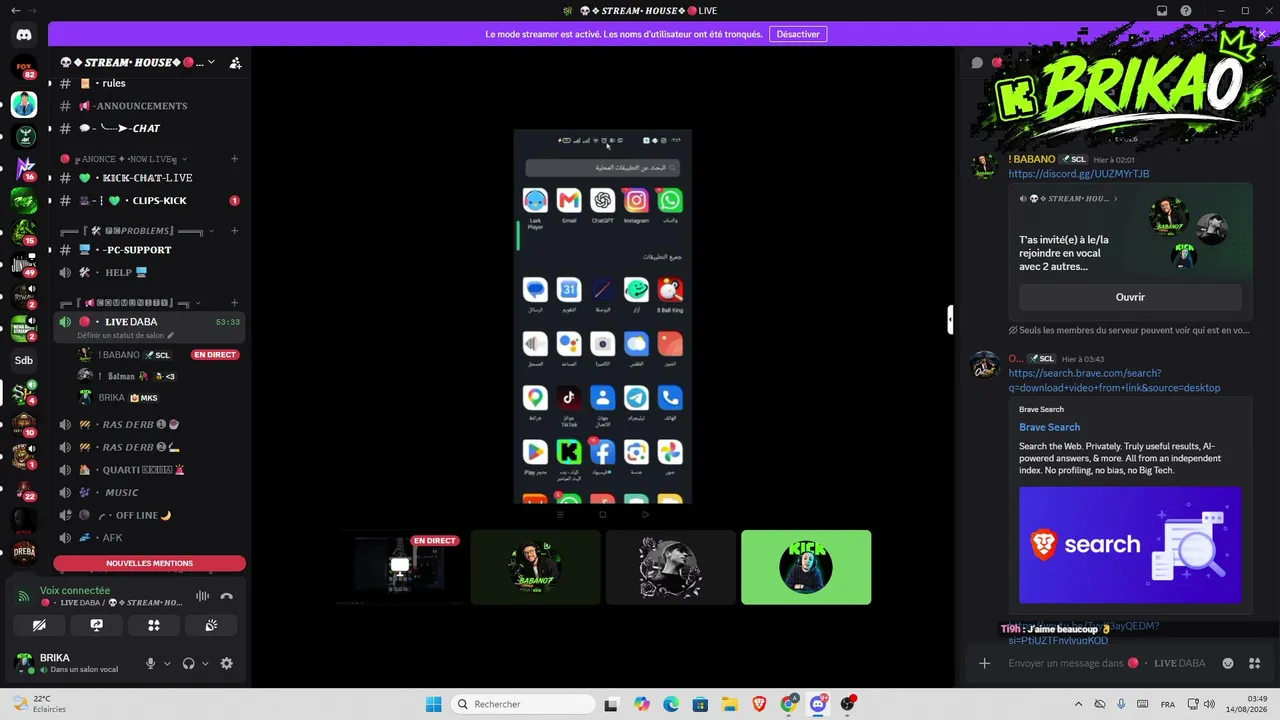Select Balman in voice member list
Screen dimensions: 1280x720
click(x=160, y=376)
